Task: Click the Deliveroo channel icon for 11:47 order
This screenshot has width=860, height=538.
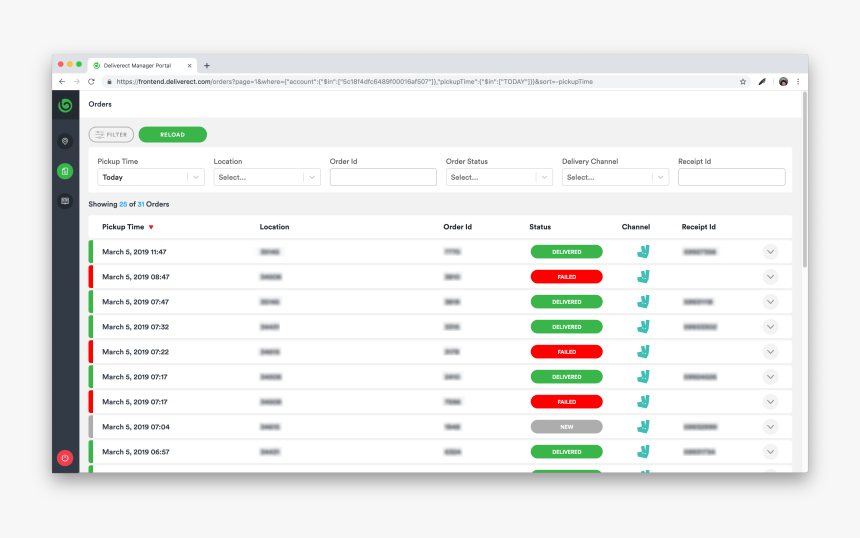Action: click(x=643, y=252)
